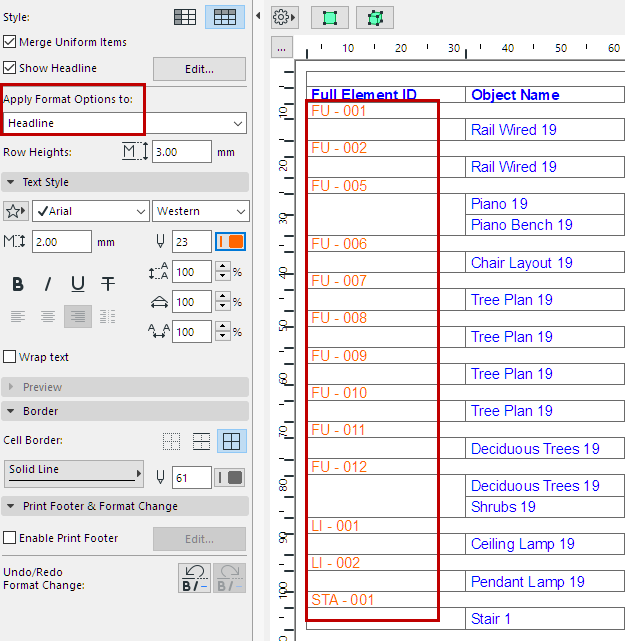This screenshot has width=625, height=641.
Task: Select the first table style icon
Action: point(185,17)
